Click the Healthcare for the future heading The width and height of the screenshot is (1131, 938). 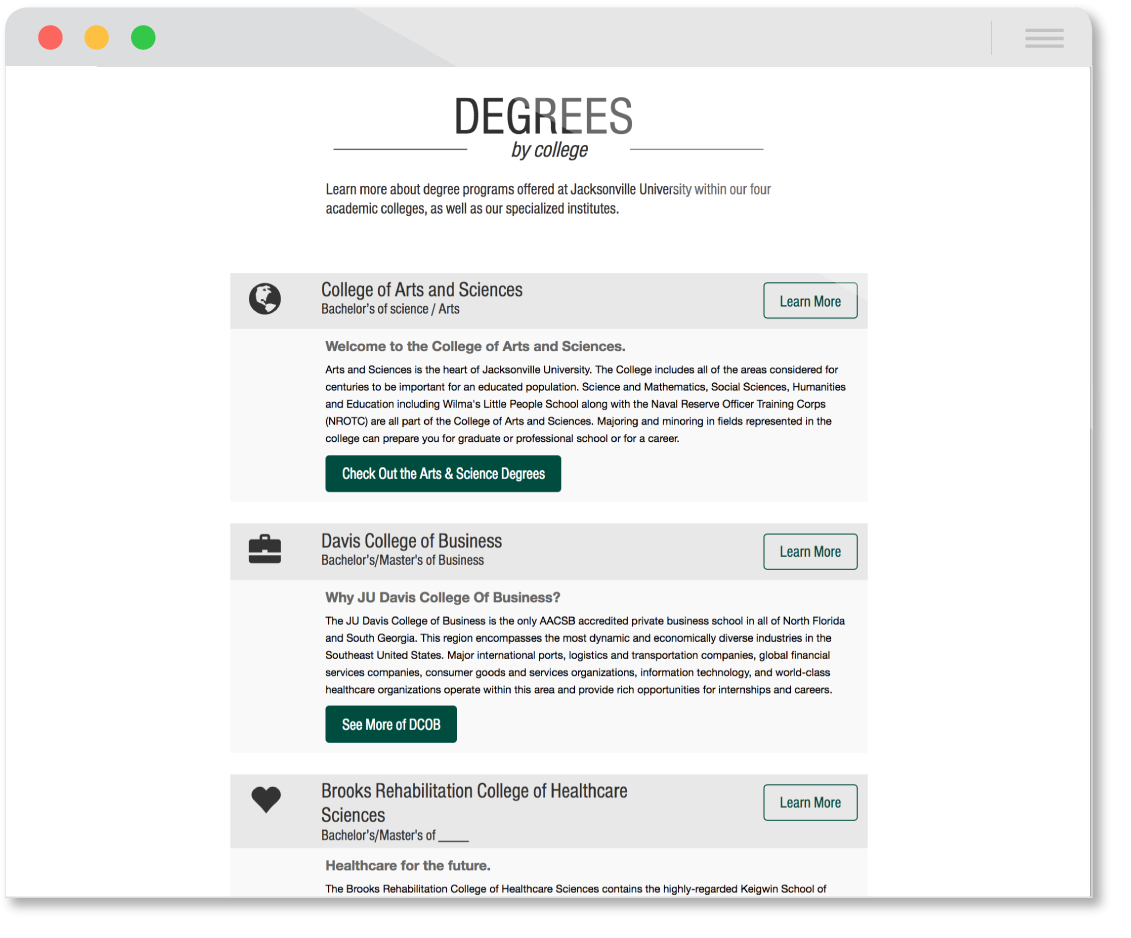407,866
